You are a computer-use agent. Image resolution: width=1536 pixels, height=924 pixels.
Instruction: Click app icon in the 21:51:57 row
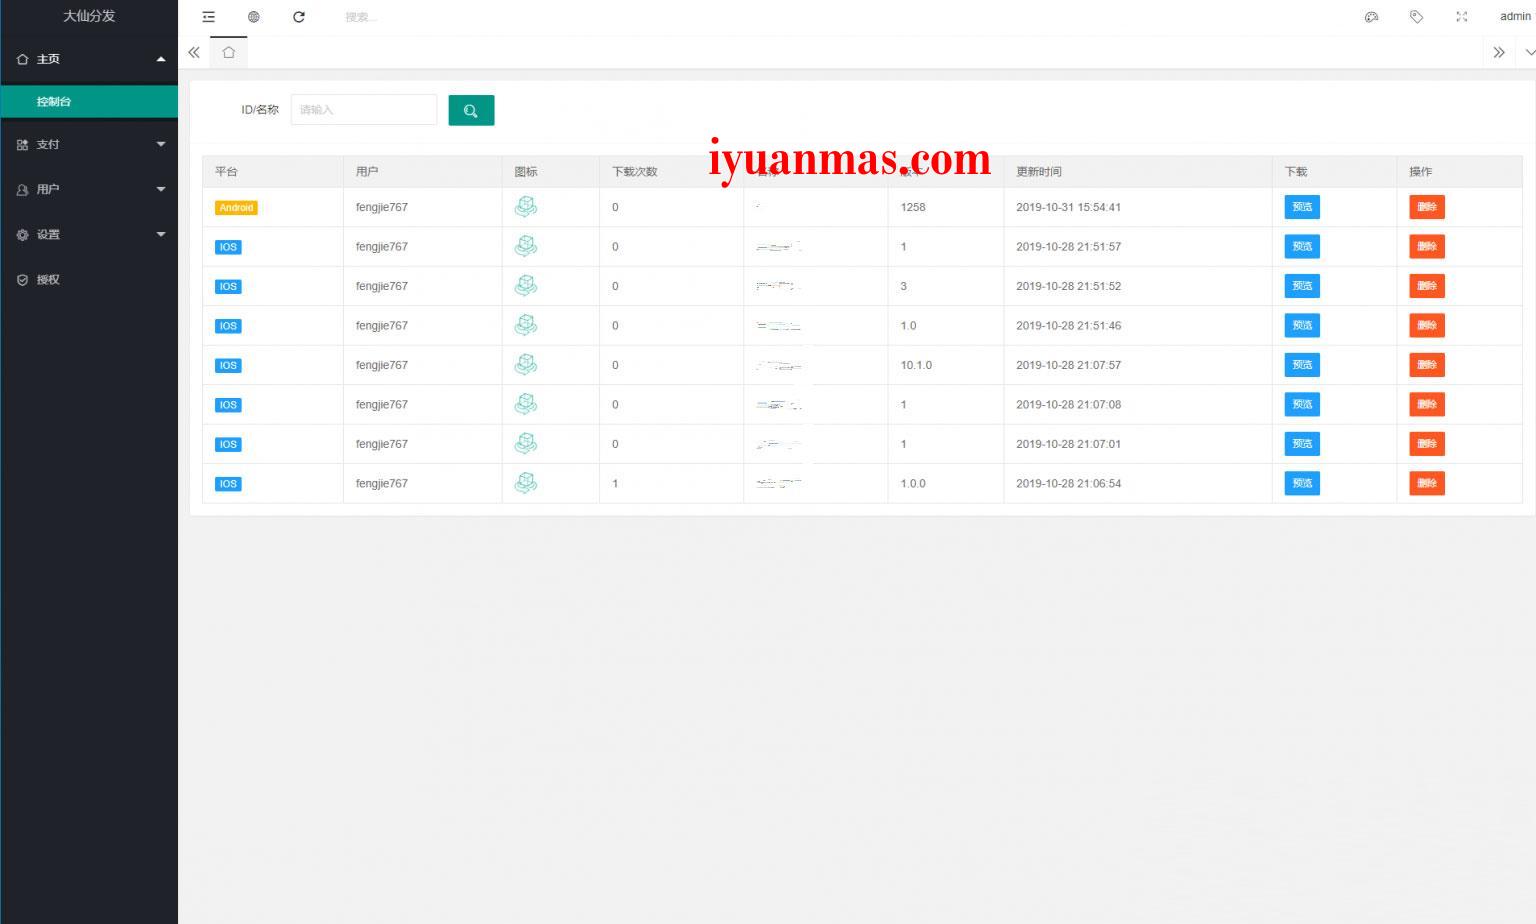(526, 246)
